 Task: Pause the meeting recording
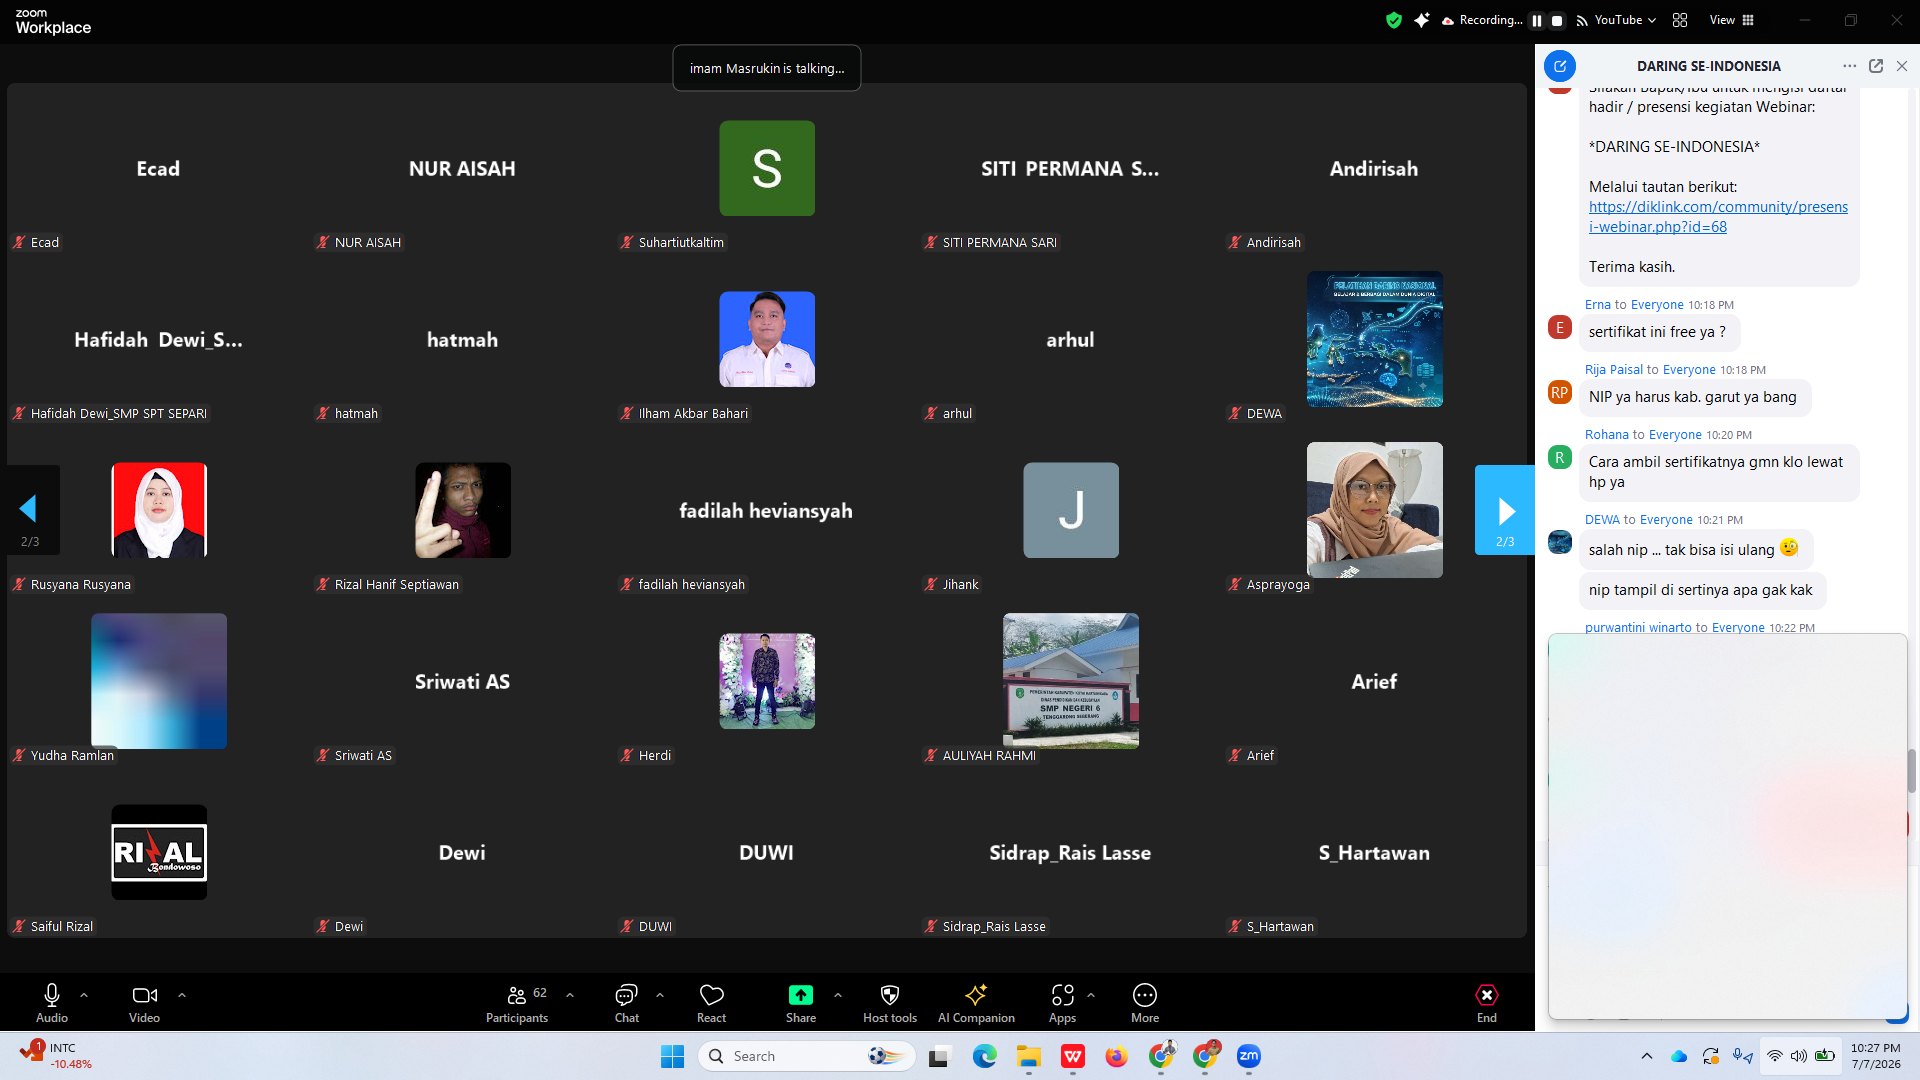(1537, 20)
